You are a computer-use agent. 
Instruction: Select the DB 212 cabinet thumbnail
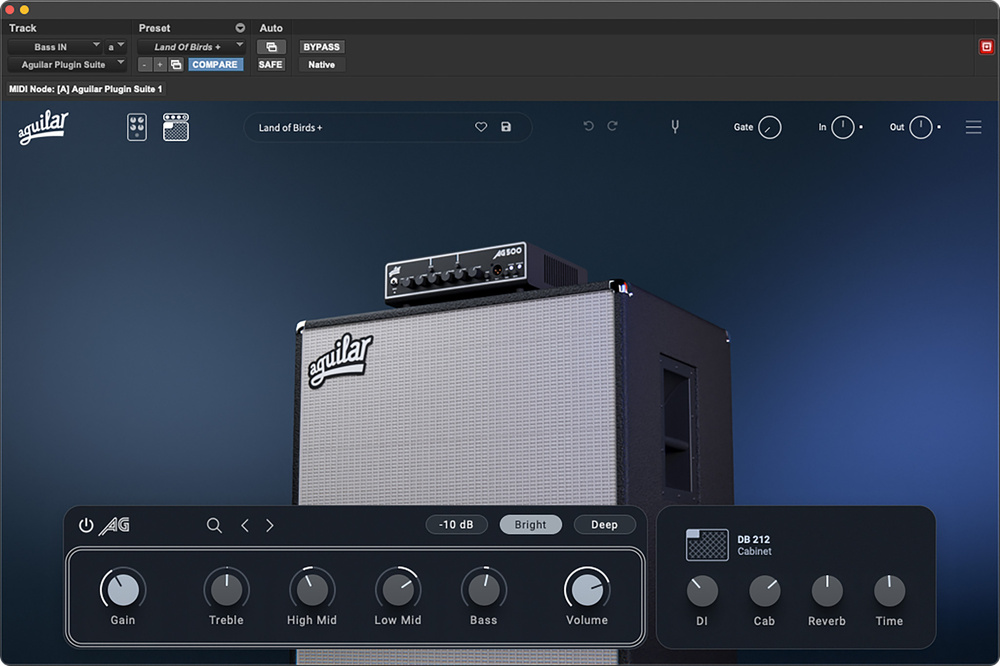(707, 545)
